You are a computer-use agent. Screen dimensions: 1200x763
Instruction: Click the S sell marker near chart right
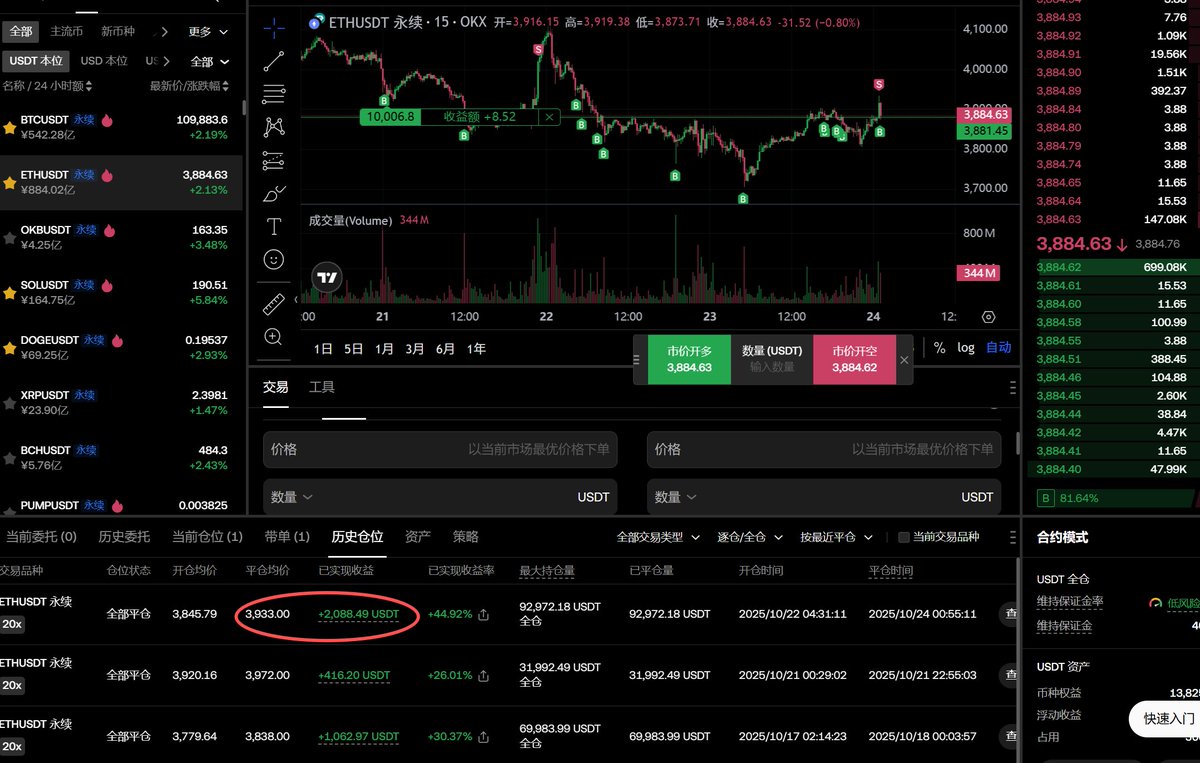[x=879, y=85]
